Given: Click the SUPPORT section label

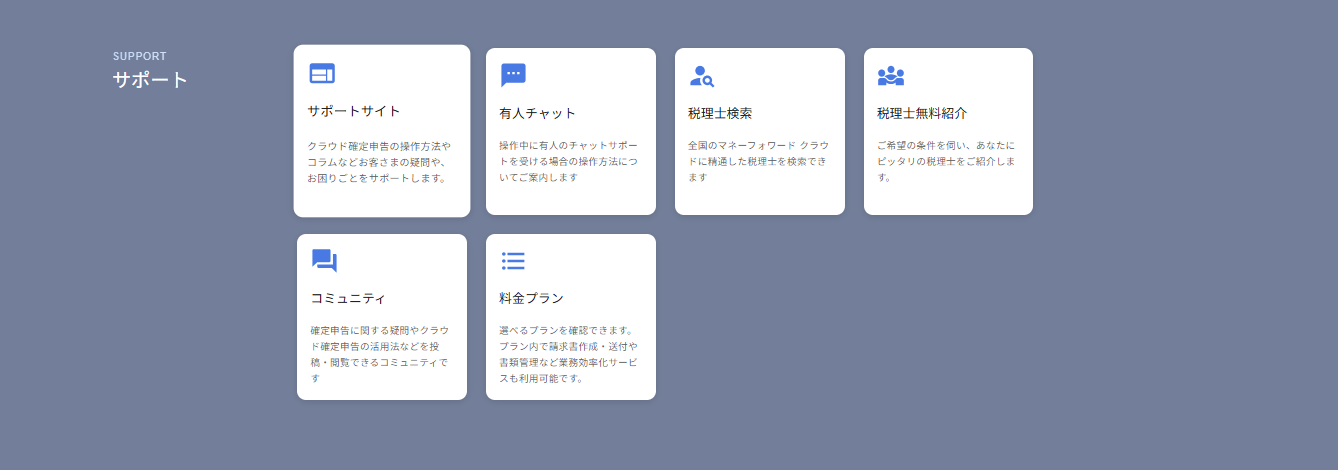Looking at the screenshot, I should (x=140, y=56).
